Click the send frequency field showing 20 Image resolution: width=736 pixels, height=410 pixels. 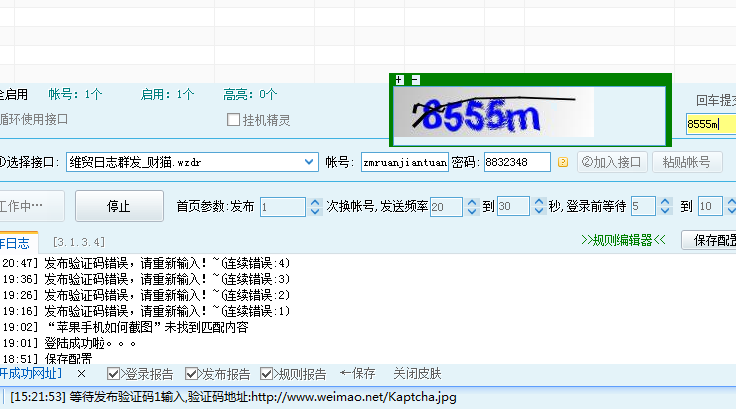(446, 207)
